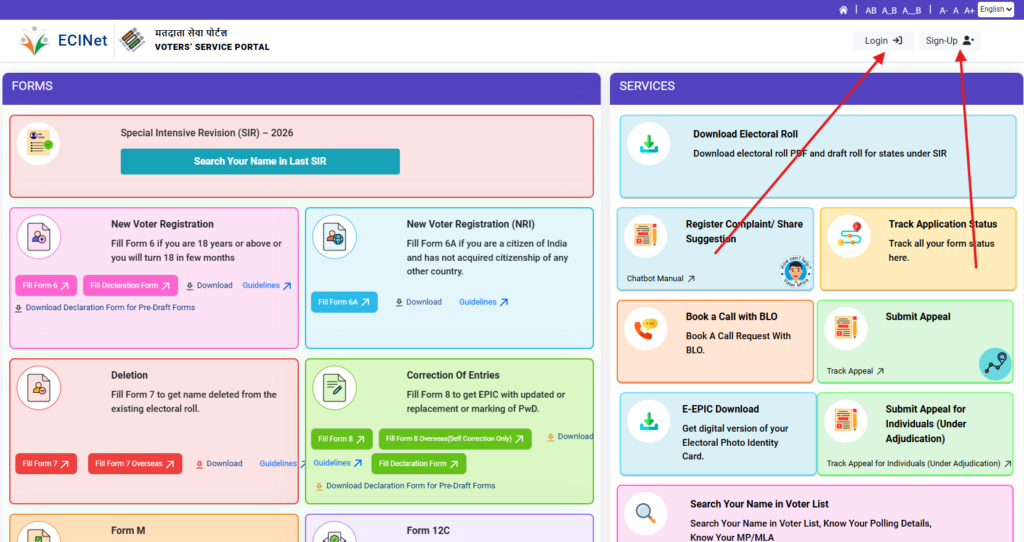Select wide letter spacing A__B

tap(911, 10)
